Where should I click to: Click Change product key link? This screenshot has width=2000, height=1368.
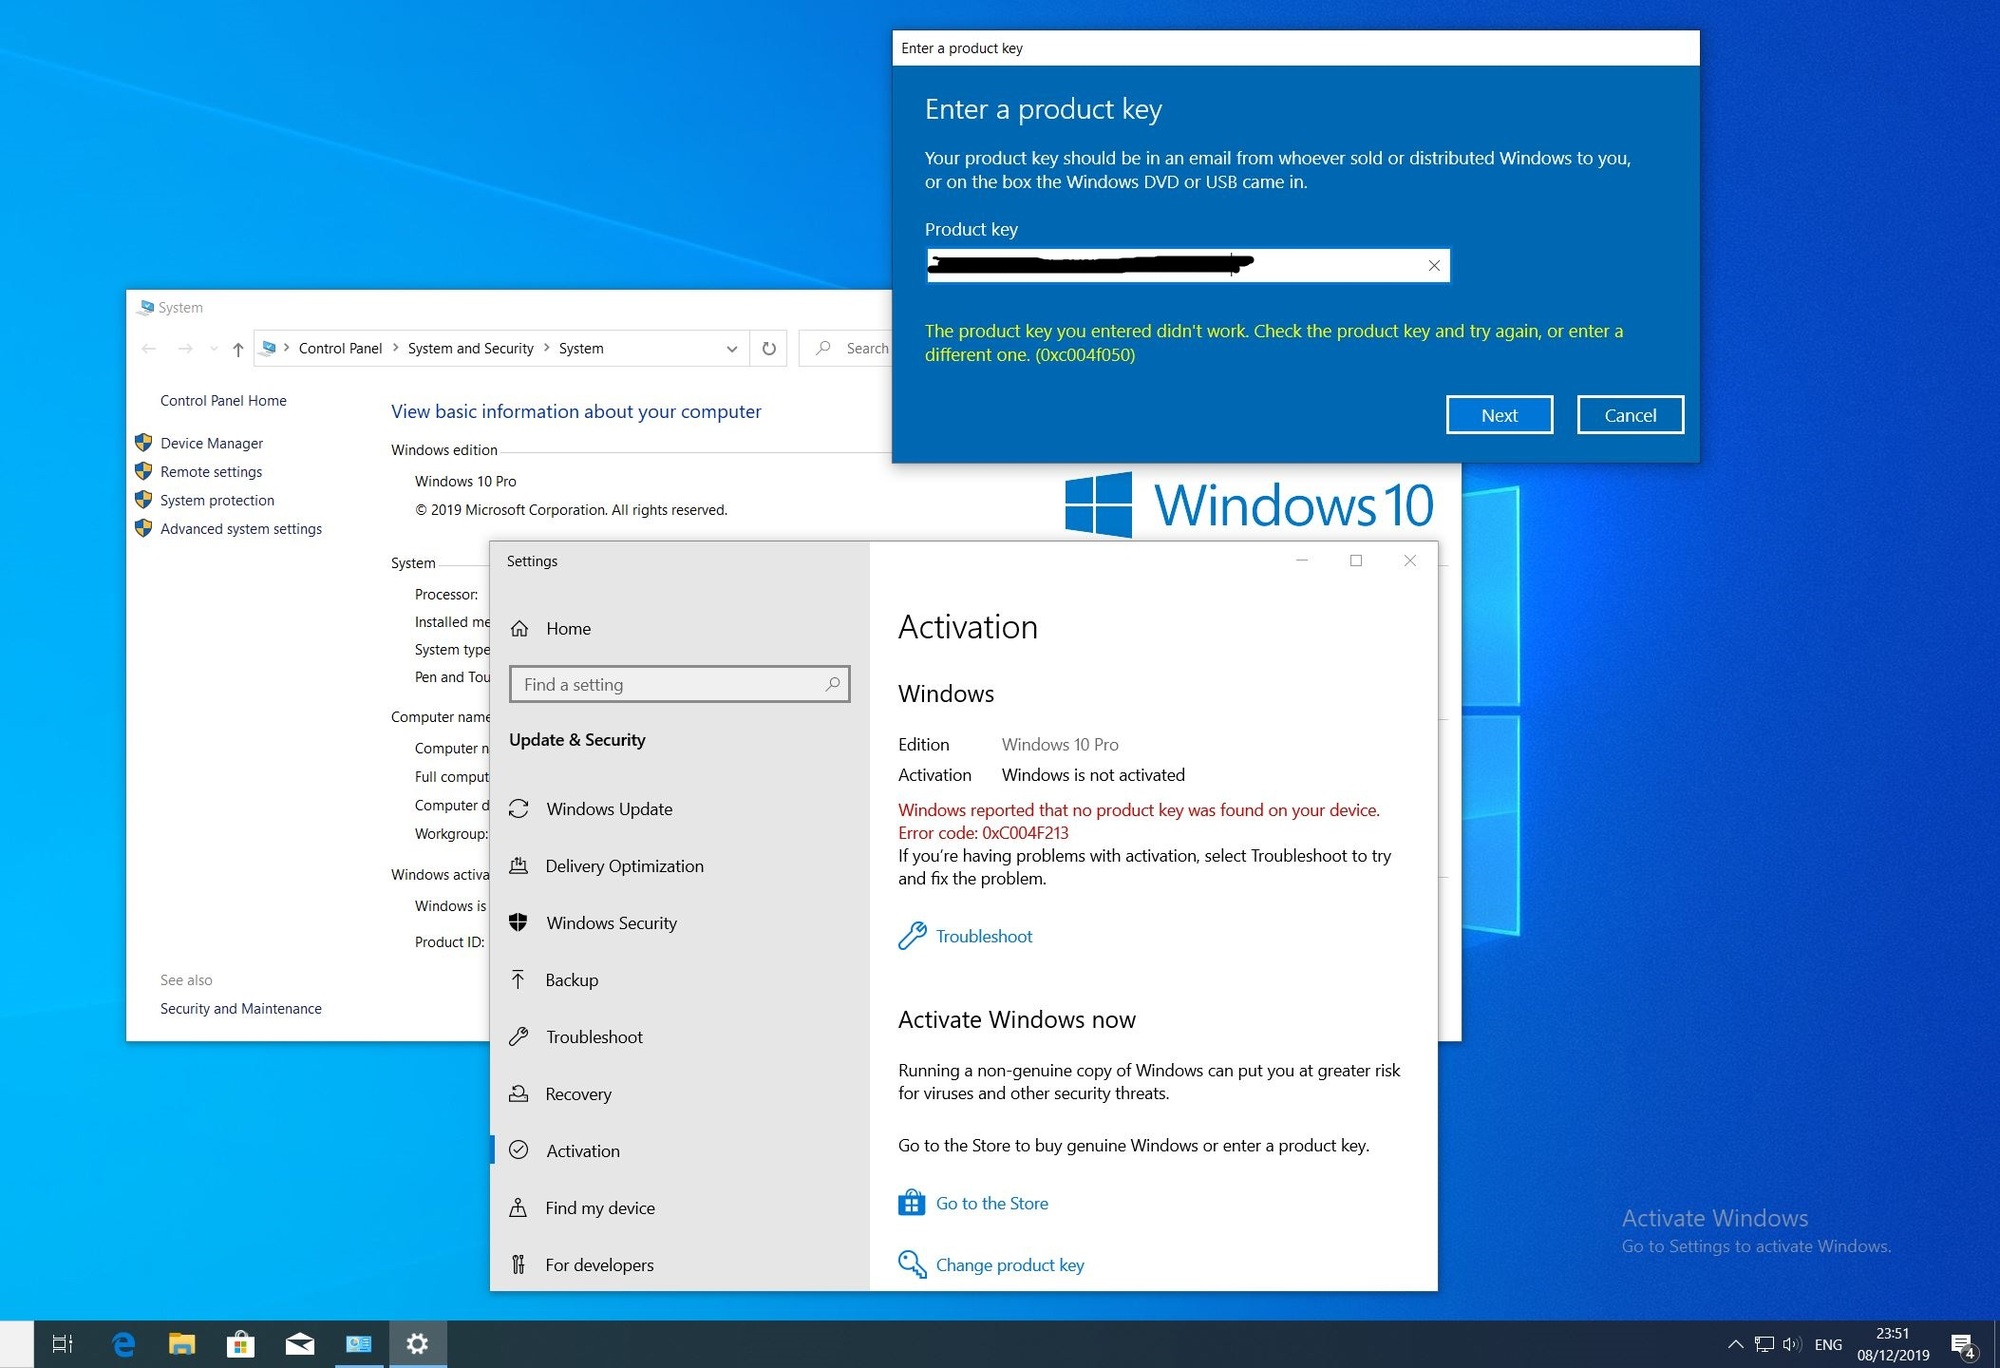1009,1265
